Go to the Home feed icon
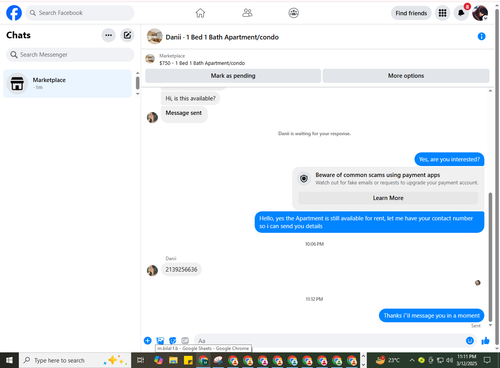The height and width of the screenshot is (368, 500). 200,13
